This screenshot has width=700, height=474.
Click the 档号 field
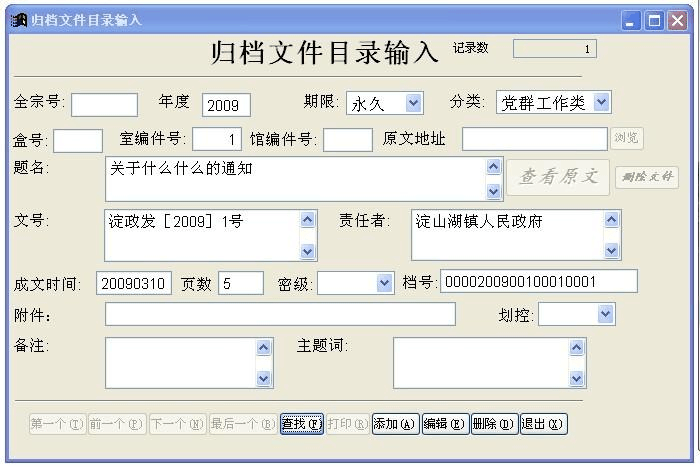tap(539, 281)
